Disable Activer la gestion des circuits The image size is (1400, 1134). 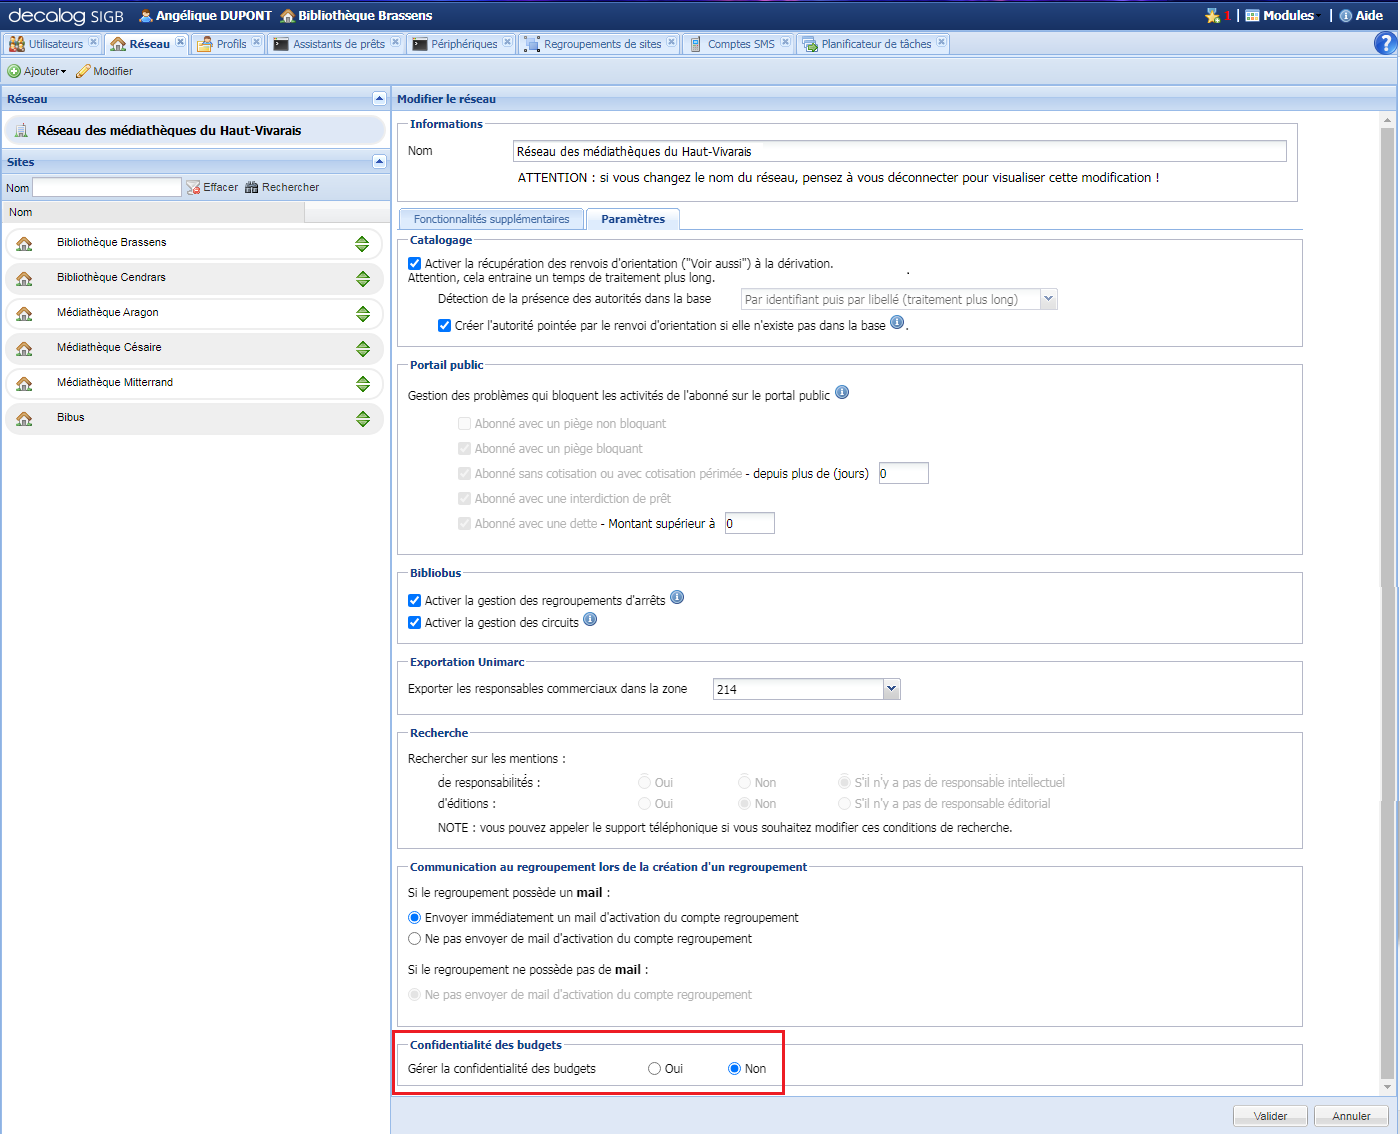[x=414, y=623]
